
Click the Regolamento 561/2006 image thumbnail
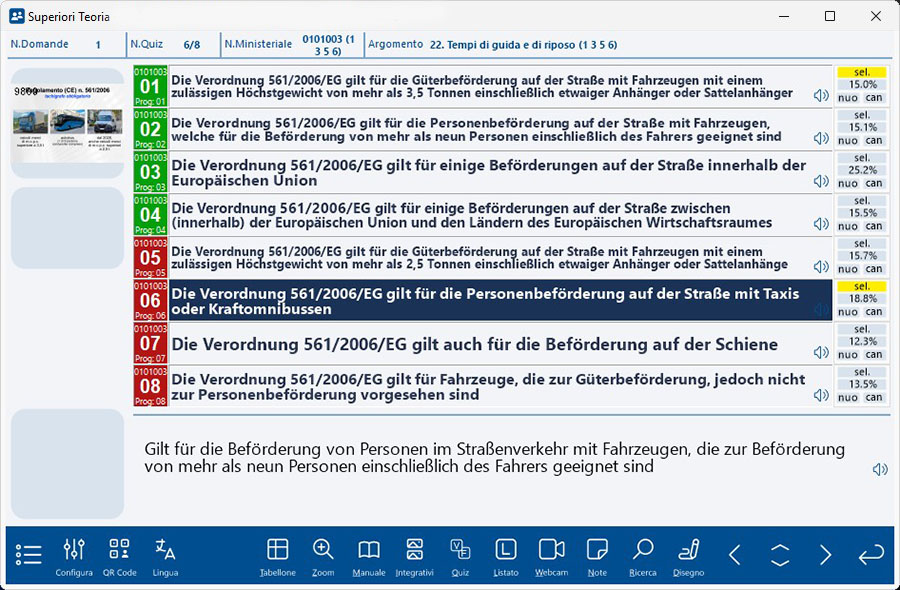click(67, 123)
